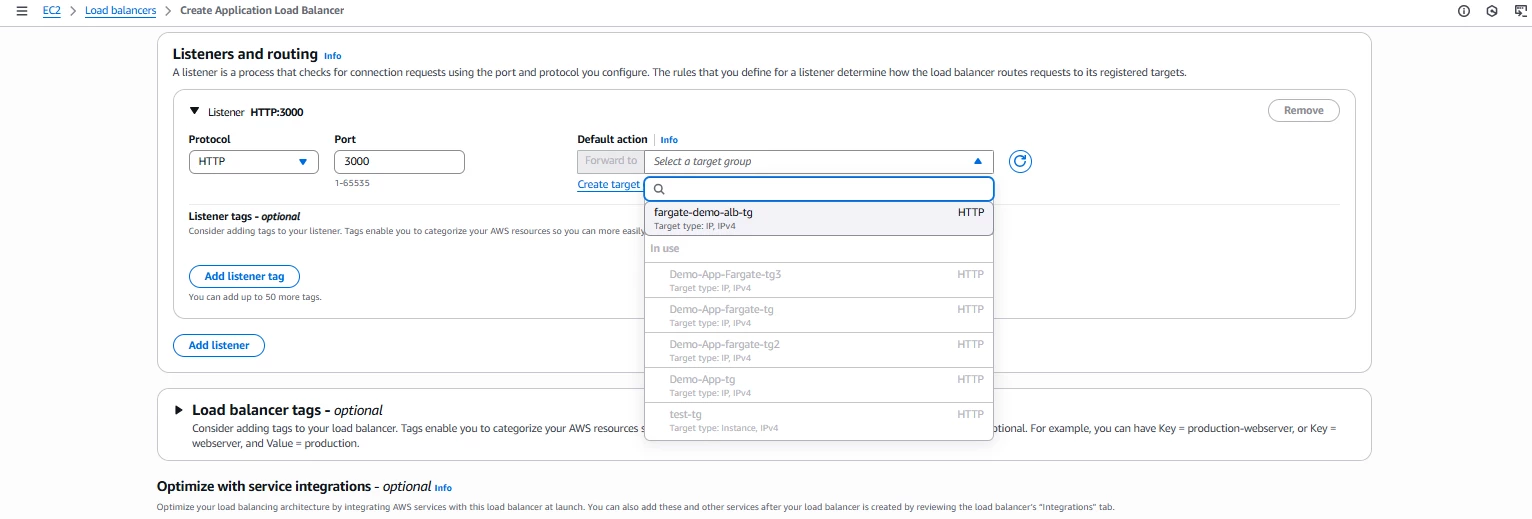Screen dimensions: 1532x519
Task: Open Info link next to Default action
Action: coord(669,140)
